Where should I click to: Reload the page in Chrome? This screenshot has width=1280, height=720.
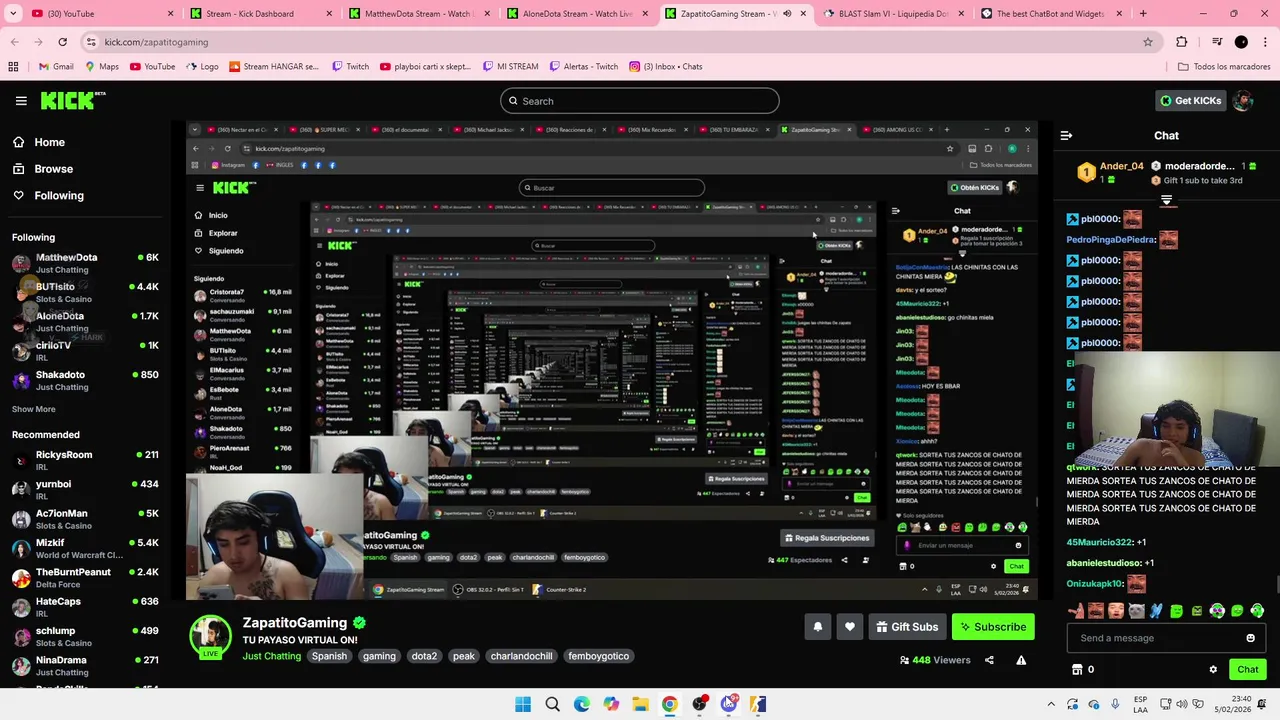(x=62, y=42)
